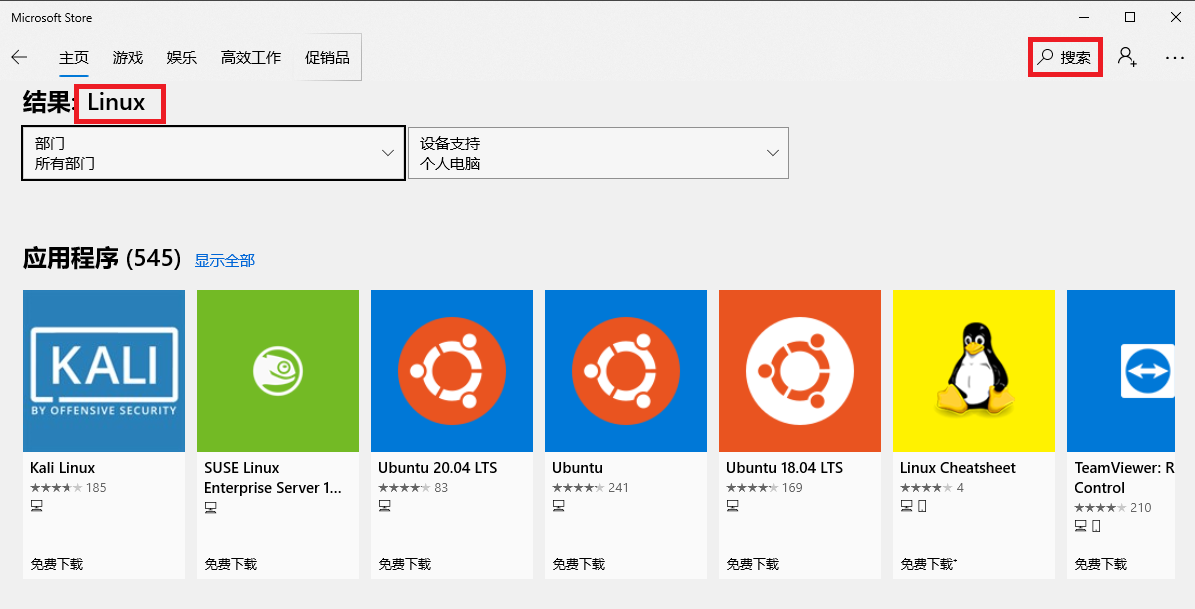The image size is (1195, 609).
Task: Click the PC device icon under Ubuntu 18.04 LTS
Action: pyautogui.click(x=732, y=506)
